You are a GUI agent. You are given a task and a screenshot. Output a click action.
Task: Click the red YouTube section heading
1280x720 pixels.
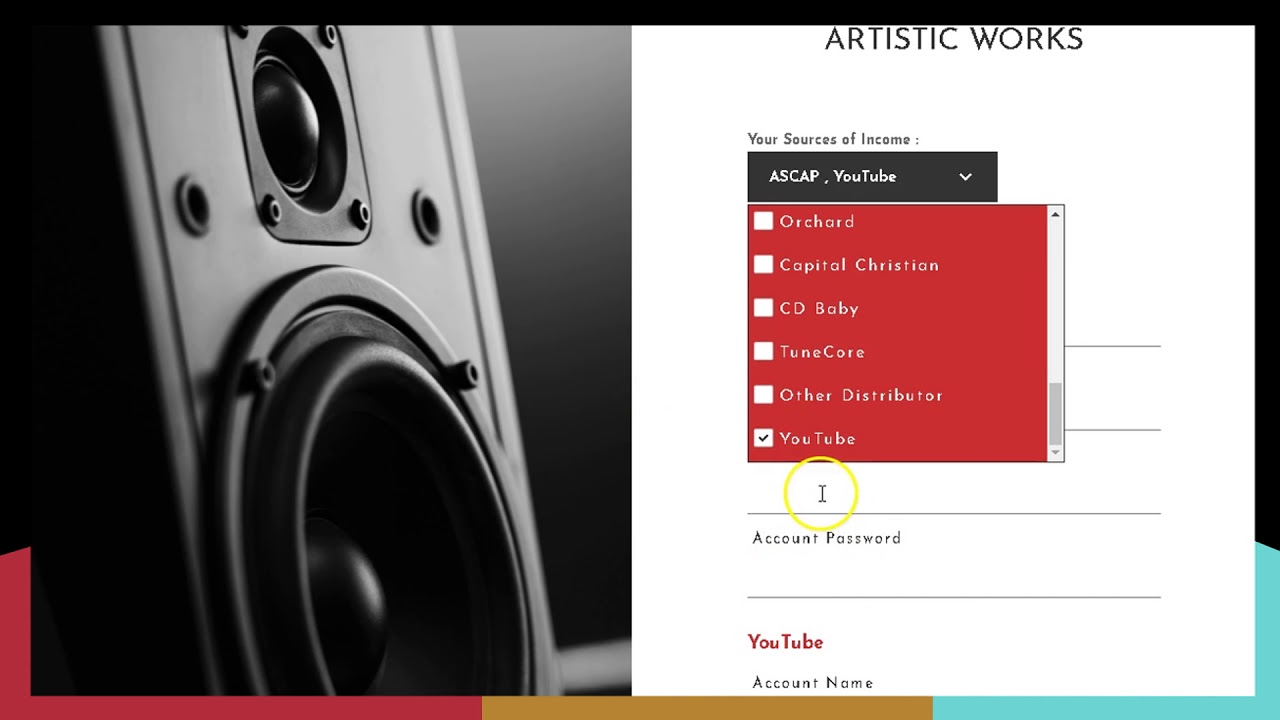785,642
